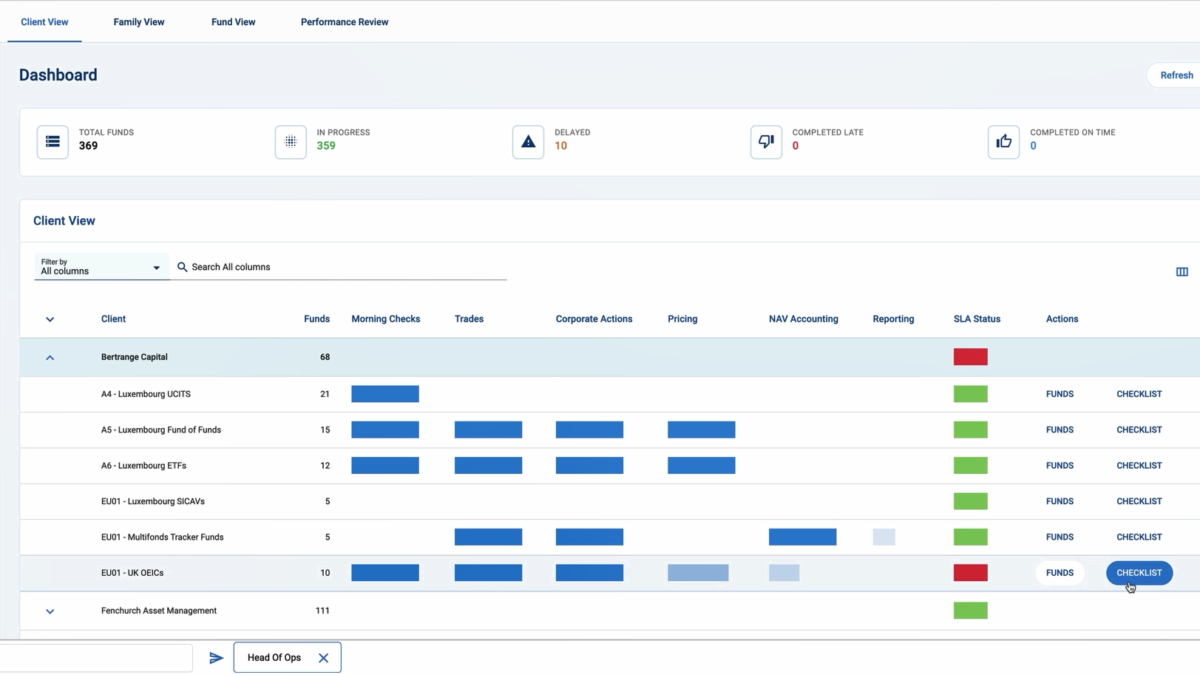Image resolution: width=1200 pixels, height=675 pixels.
Task: Collapse the Bertrange Capital row
Action: point(49,357)
